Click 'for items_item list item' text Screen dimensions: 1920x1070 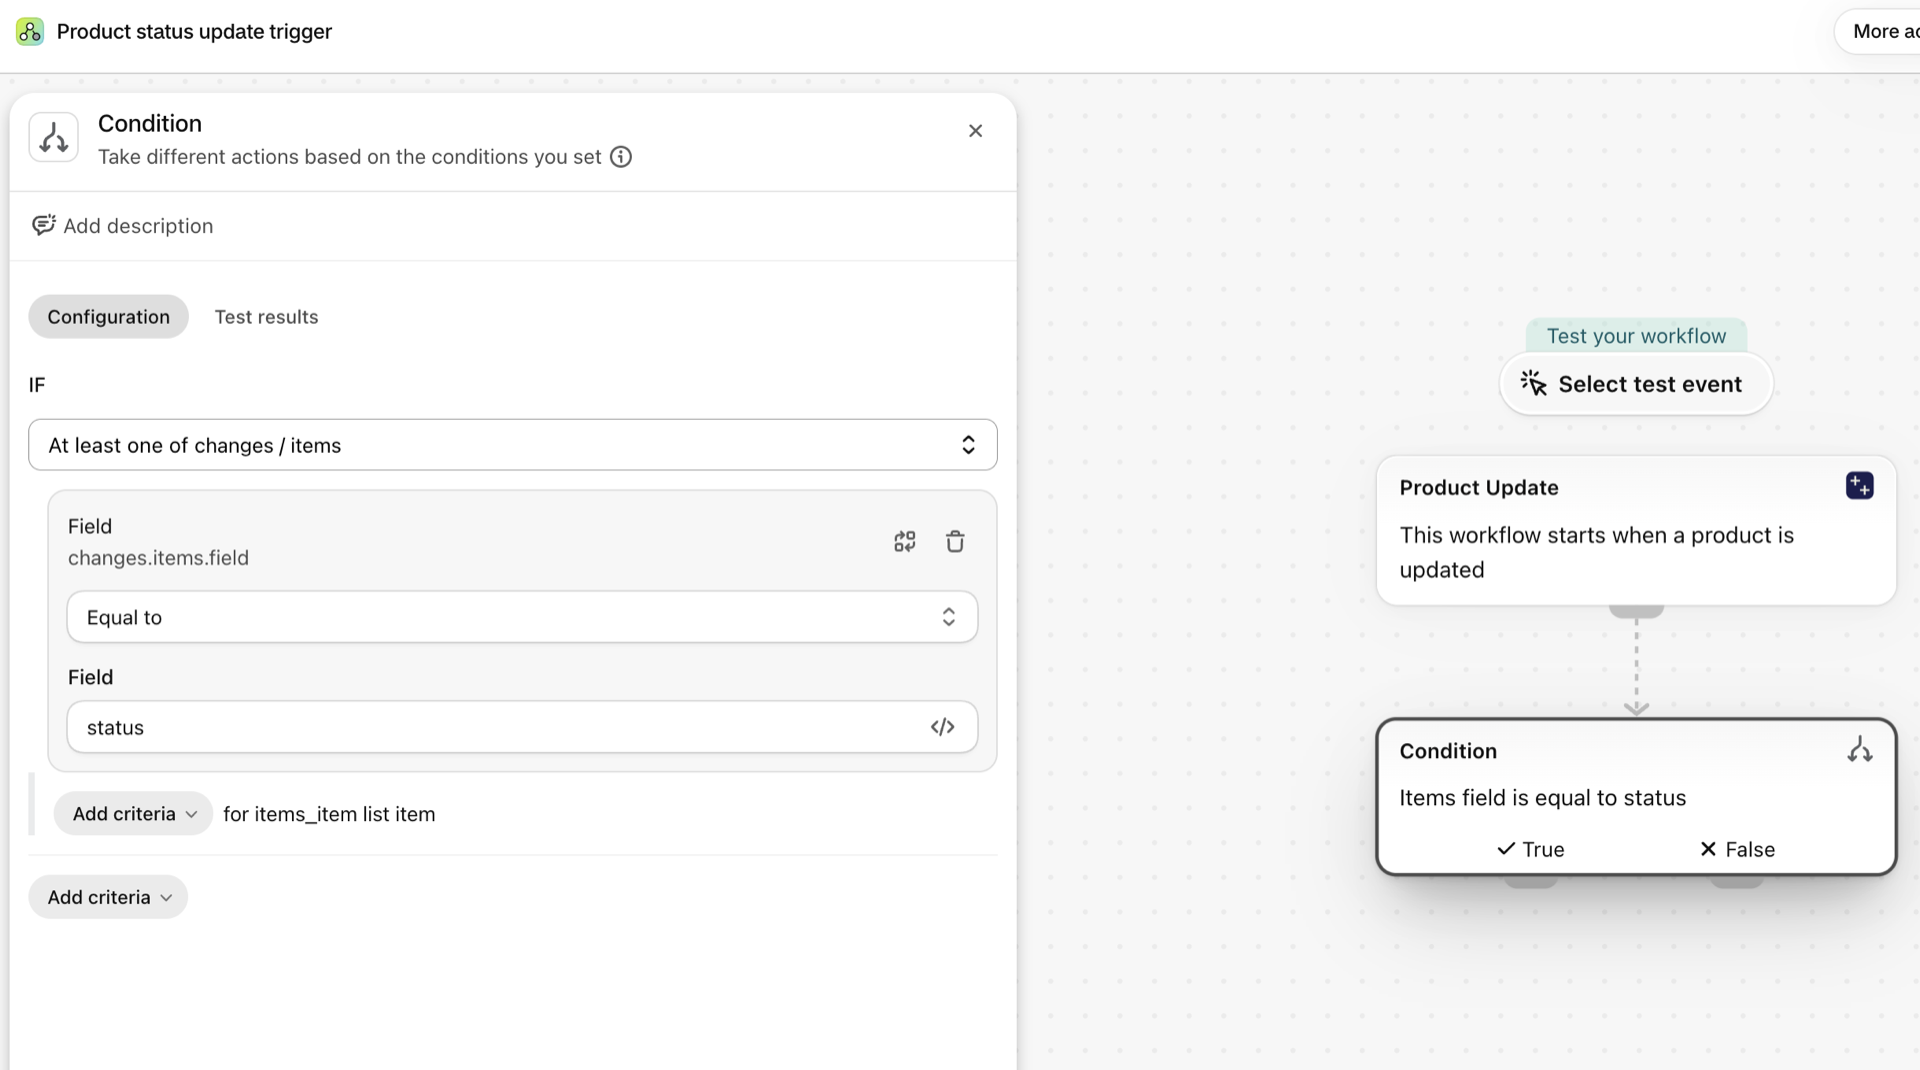point(329,814)
